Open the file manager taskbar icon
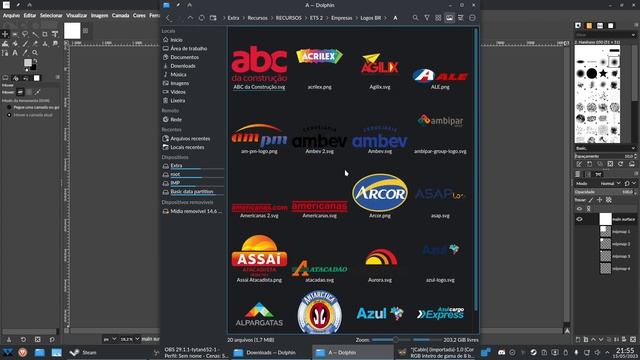This screenshot has height=360, width=640. [39, 352]
